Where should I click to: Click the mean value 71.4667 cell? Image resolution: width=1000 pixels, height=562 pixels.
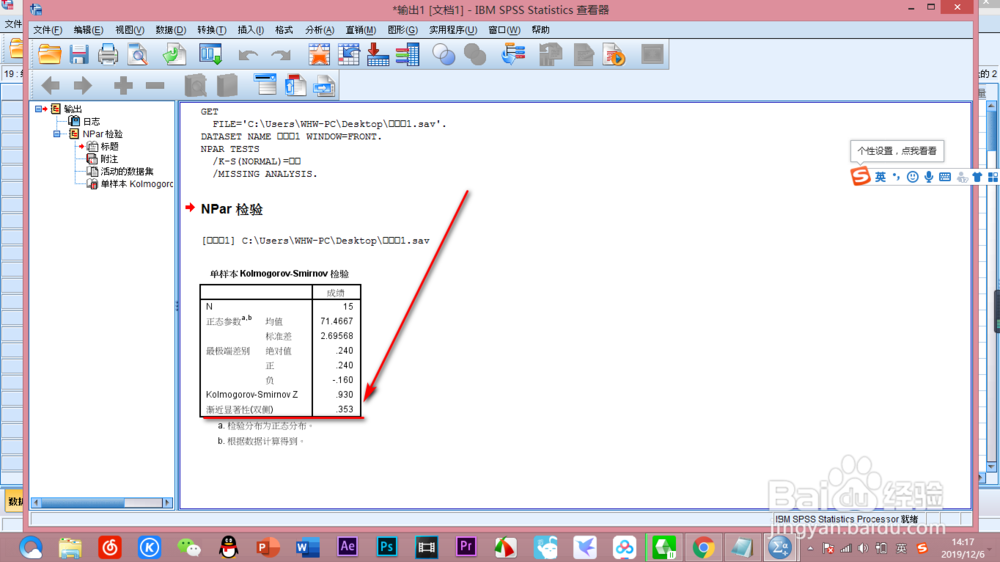[x=336, y=322]
